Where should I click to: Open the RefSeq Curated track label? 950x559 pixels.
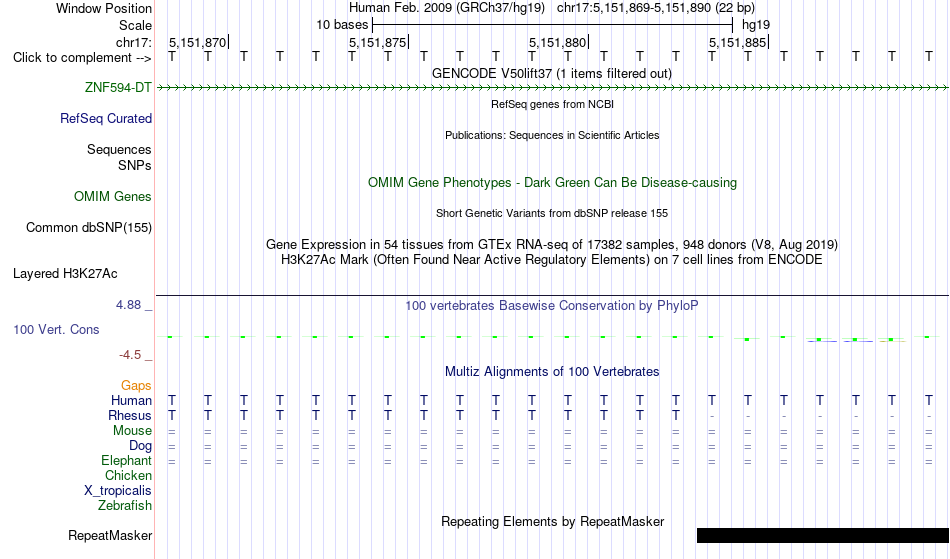[106, 119]
